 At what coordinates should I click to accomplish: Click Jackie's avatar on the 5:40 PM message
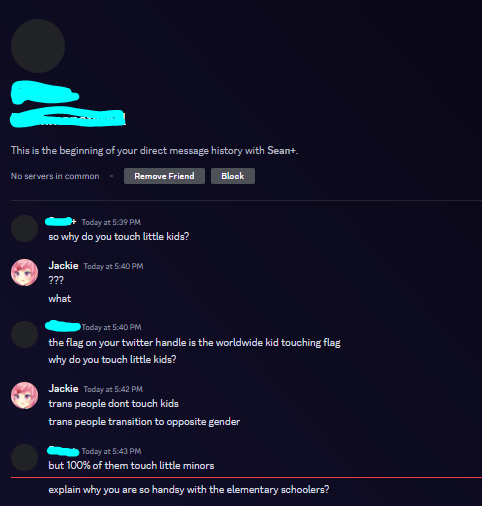pyautogui.click(x=25, y=272)
